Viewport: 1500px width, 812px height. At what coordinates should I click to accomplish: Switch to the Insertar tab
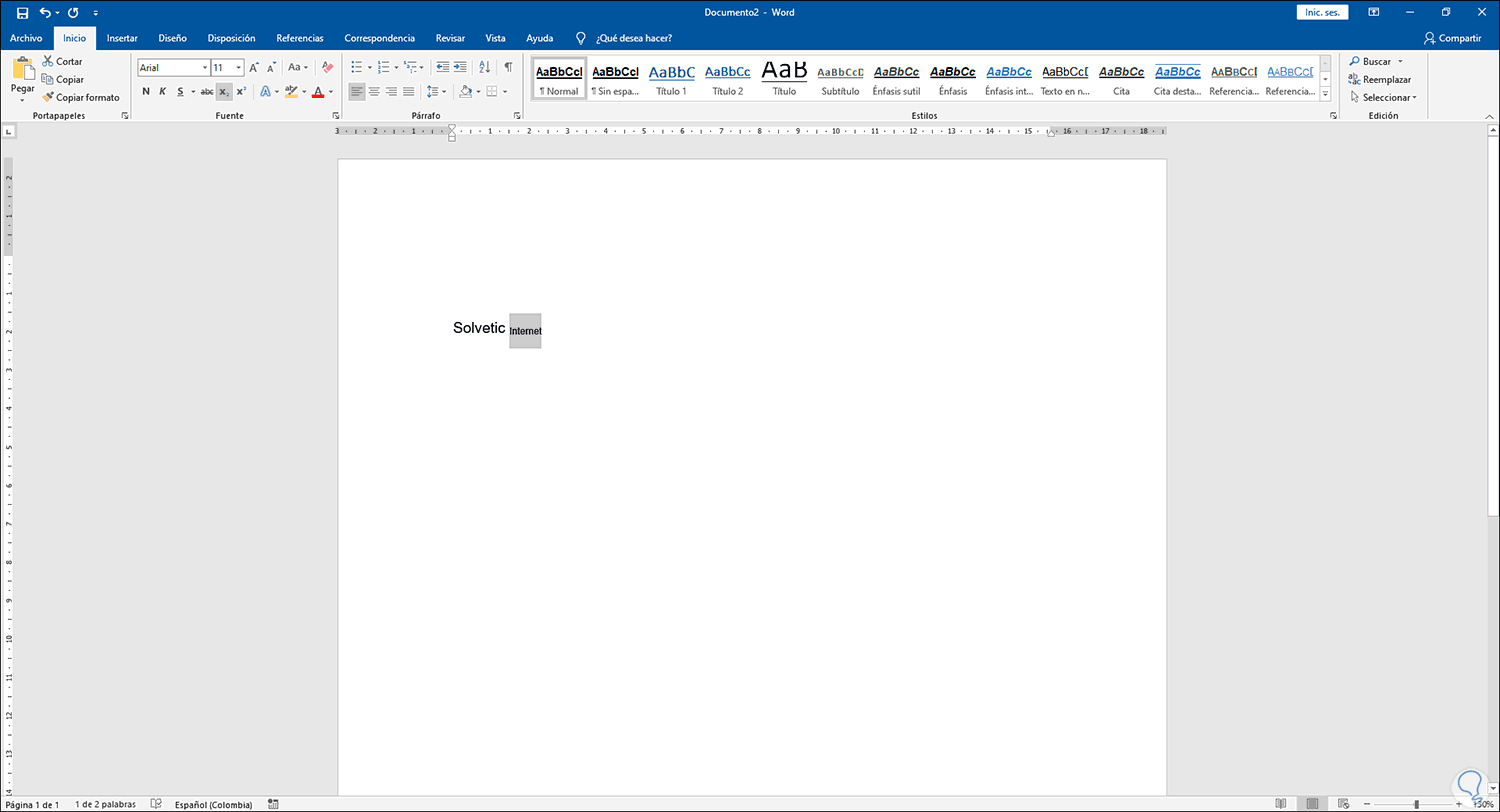tap(122, 38)
